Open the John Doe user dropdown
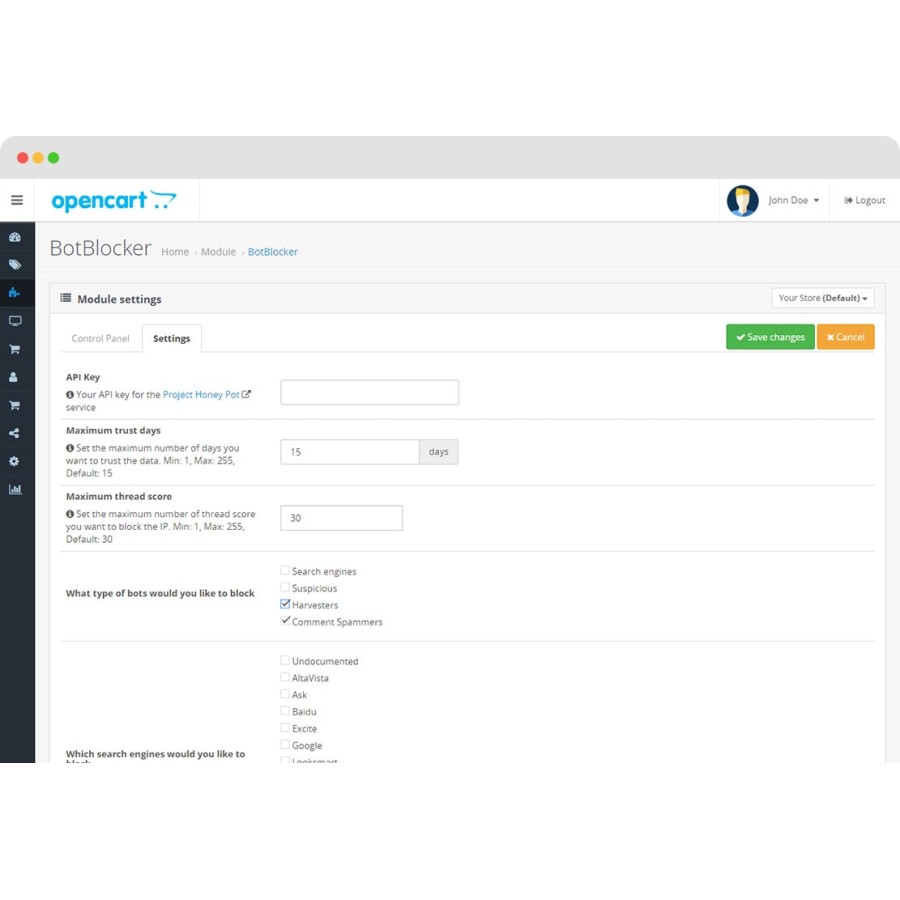 pyautogui.click(x=794, y=200)
